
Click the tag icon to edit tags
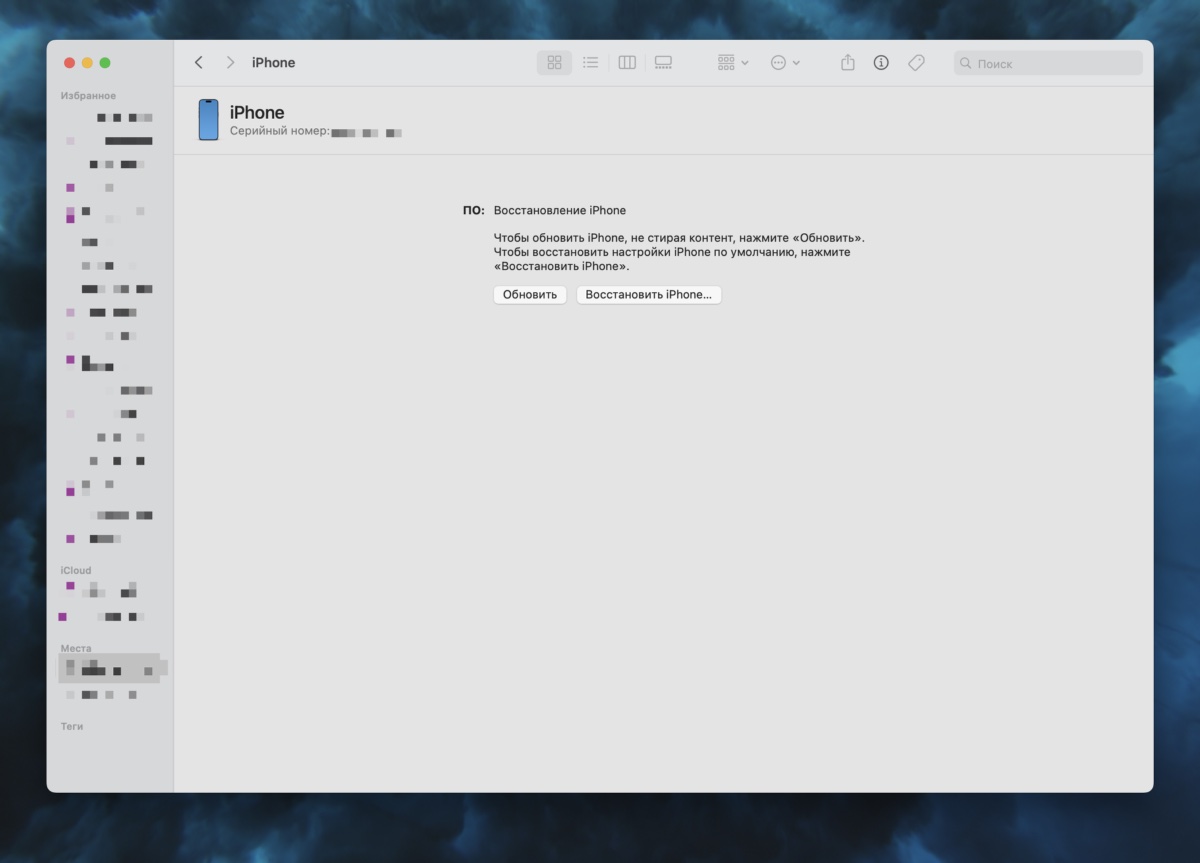tap(916, 63)
